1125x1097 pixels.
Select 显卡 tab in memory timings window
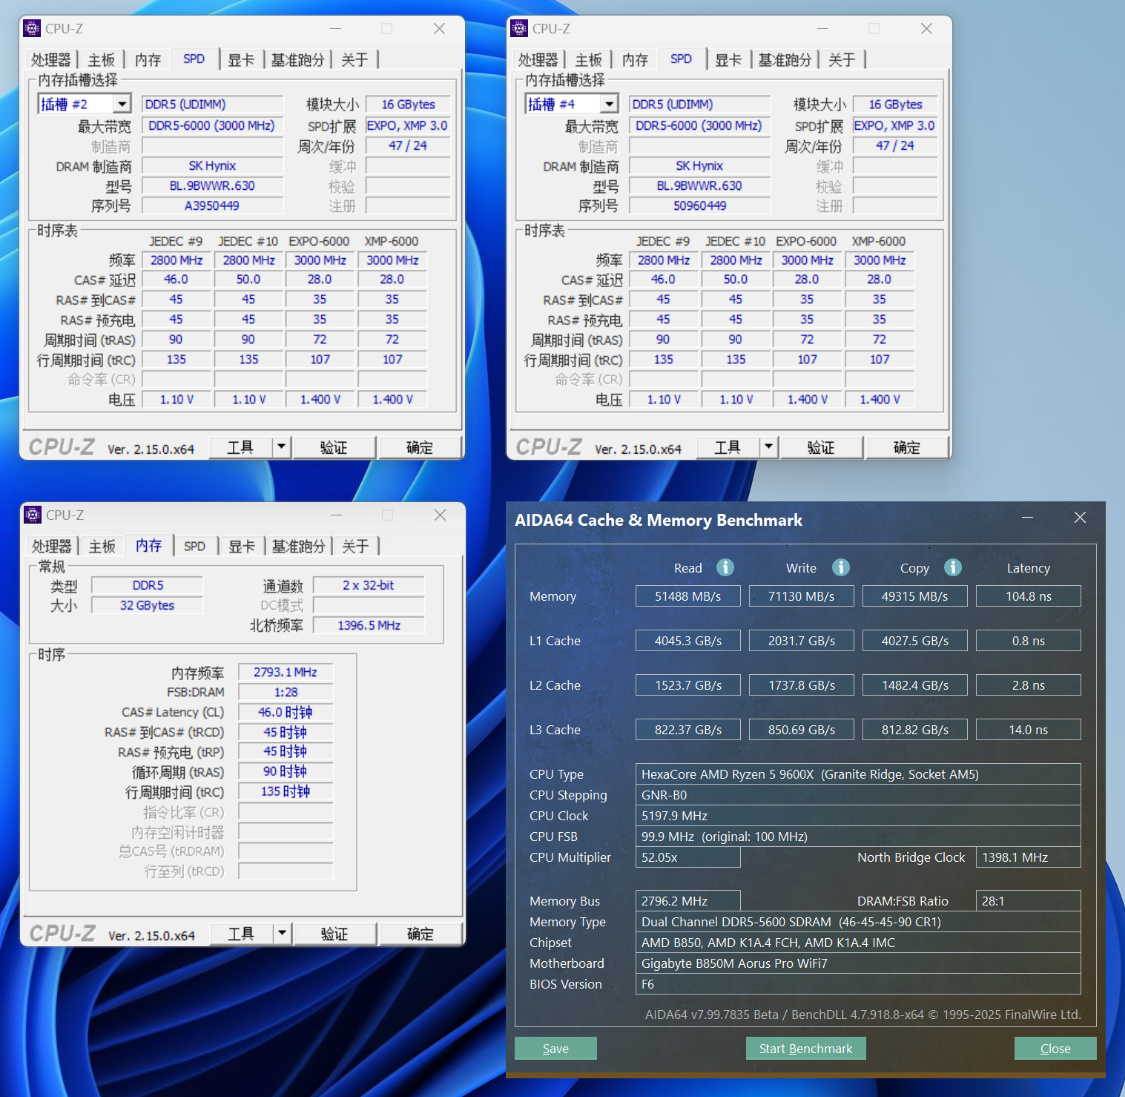click(x=241, y=546)
